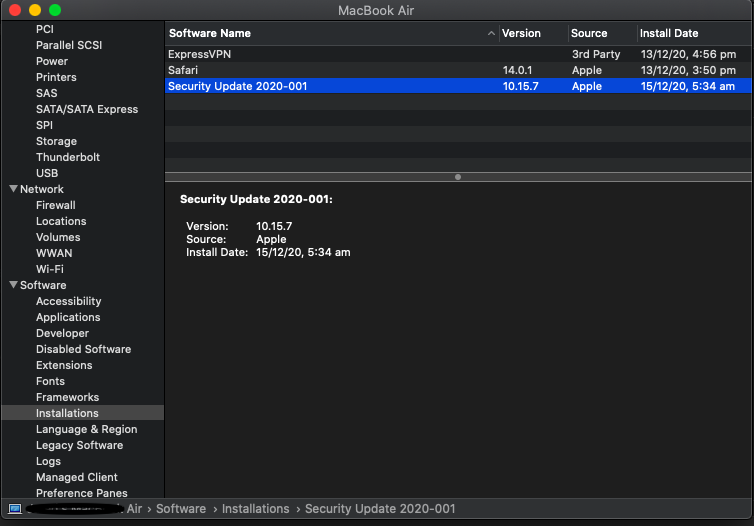Open Logs under Software
This screenshot has width=754, height=526.
tap(48, 461)
